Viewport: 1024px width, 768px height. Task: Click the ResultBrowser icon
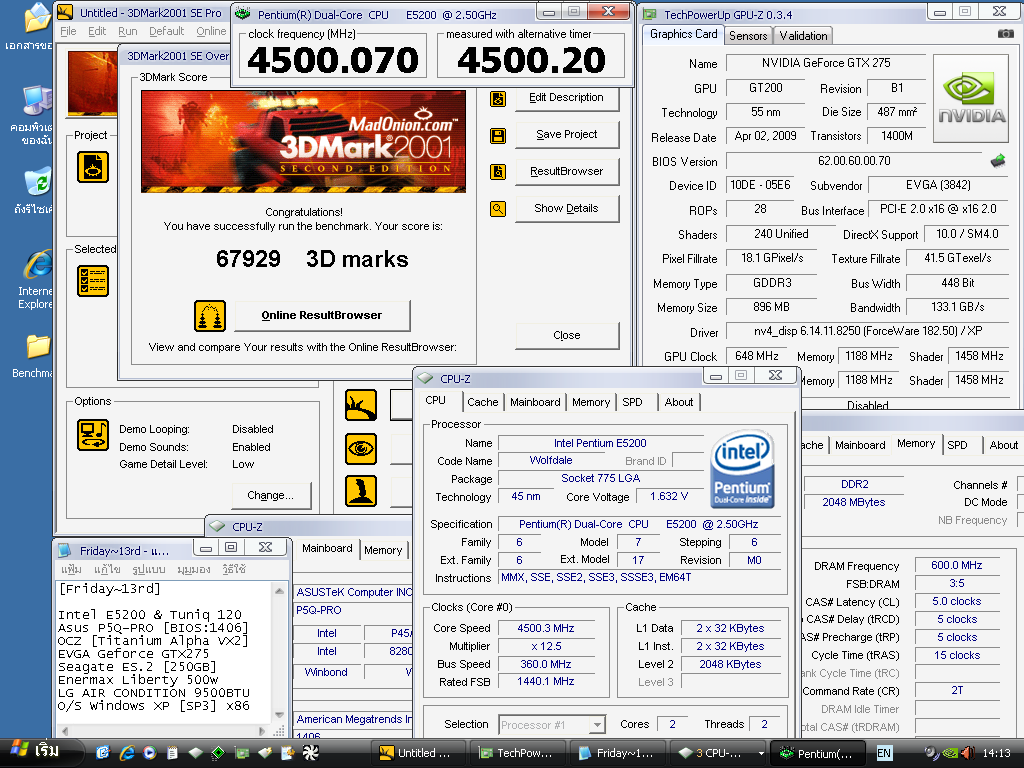tap(498, 172)
